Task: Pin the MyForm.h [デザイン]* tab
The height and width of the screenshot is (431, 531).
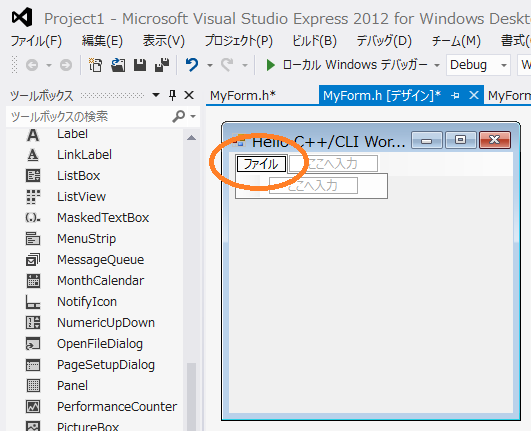Action: point(455,95)
